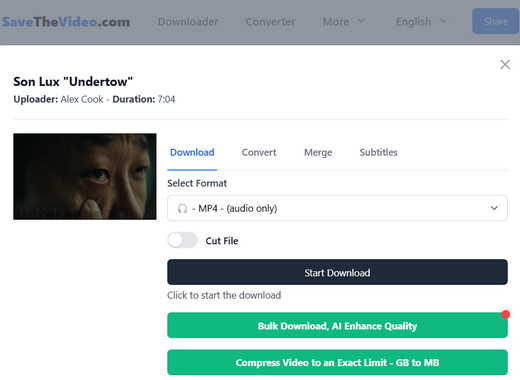This screenshot has width=520, height=380.
Task: Open the Subtitles tab
Action: pos(378,153)
